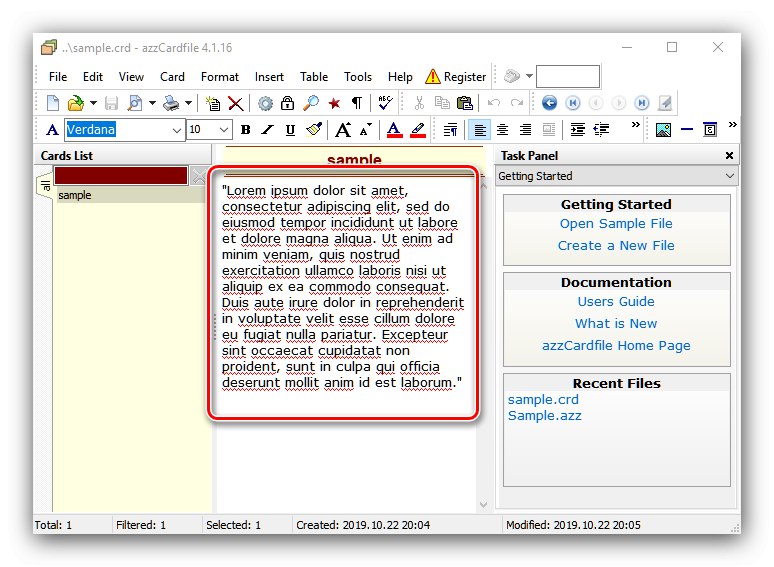This screenshot has height=567, width=774.
Task: Expand more insert toolbar options chevron
Action: click(733, 124)
